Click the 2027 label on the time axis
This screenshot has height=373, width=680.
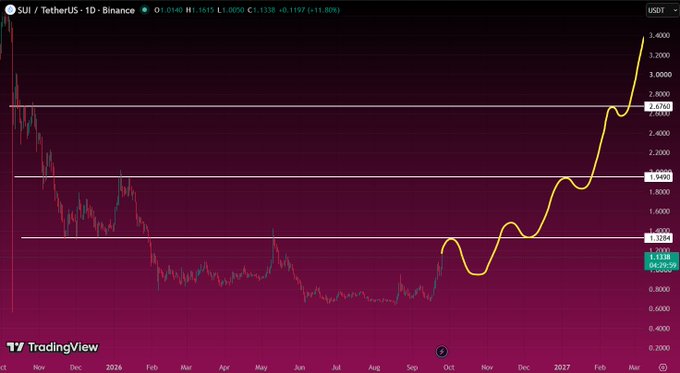pos(562,367)
